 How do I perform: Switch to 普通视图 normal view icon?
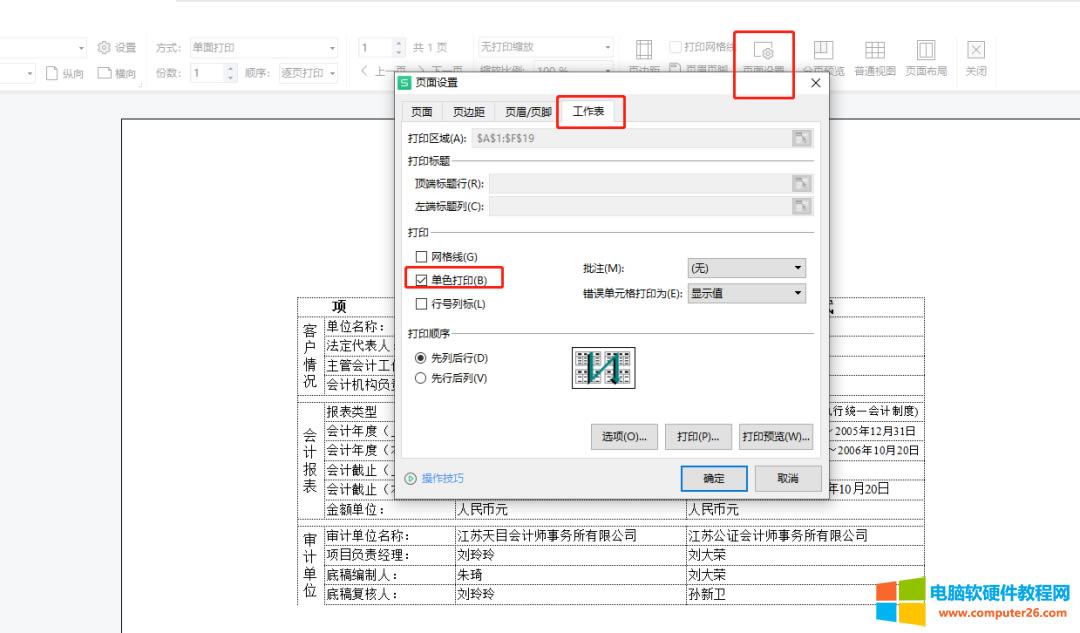(x=874, y=58)
